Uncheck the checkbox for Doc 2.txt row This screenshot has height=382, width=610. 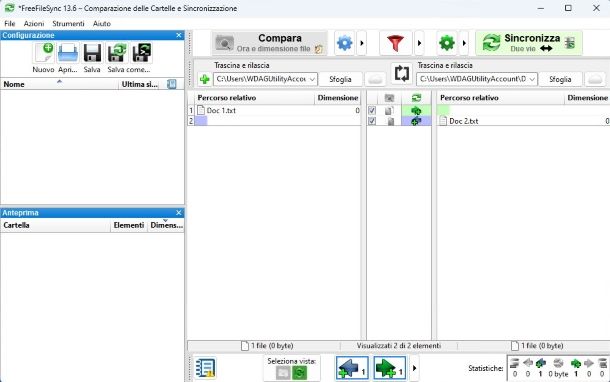tap(372, 121)
